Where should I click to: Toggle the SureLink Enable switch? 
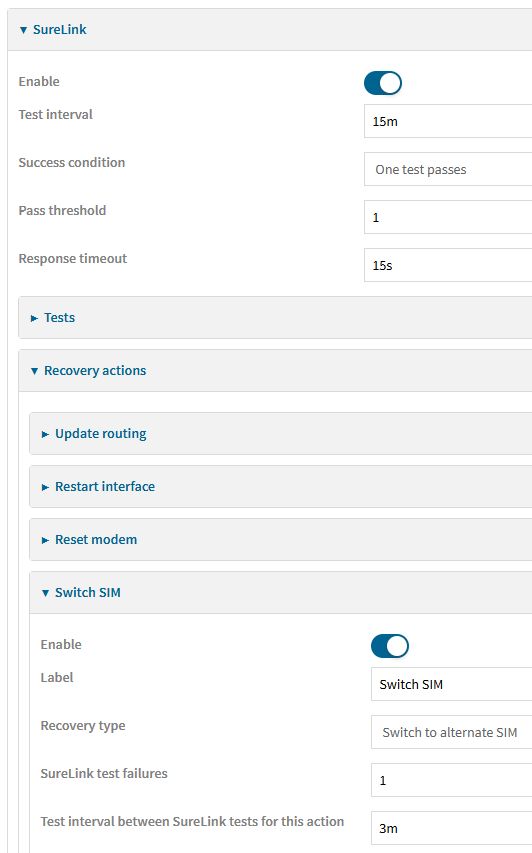383,83
